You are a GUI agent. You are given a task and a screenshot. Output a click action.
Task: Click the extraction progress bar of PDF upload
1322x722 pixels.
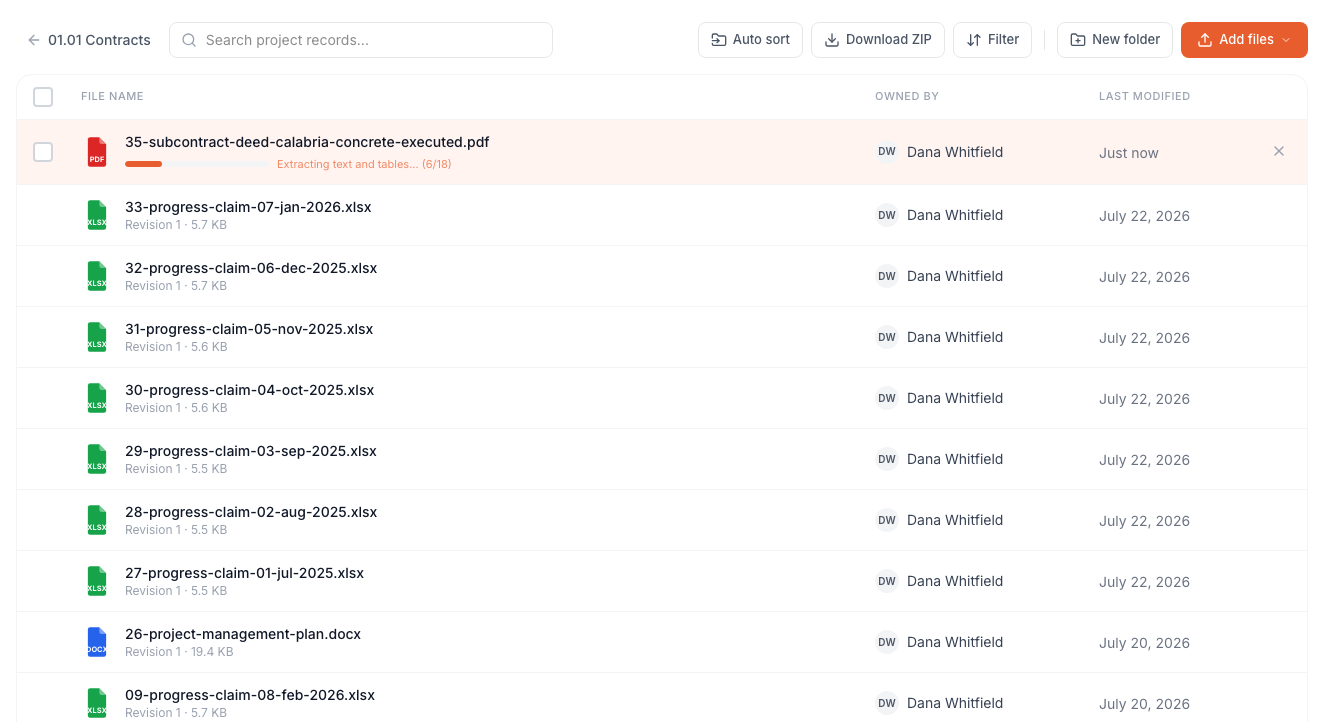click(x=196, y=164)
